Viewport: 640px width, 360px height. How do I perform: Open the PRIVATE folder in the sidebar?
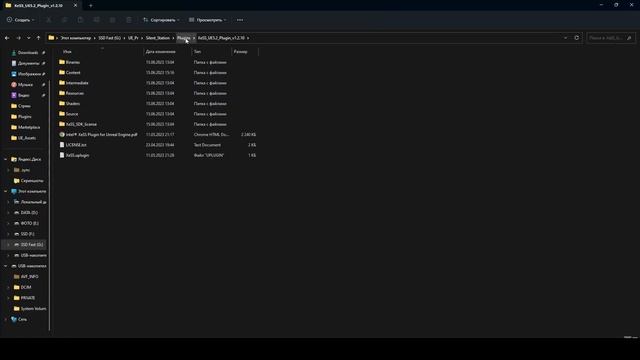(x=28, y=298)
